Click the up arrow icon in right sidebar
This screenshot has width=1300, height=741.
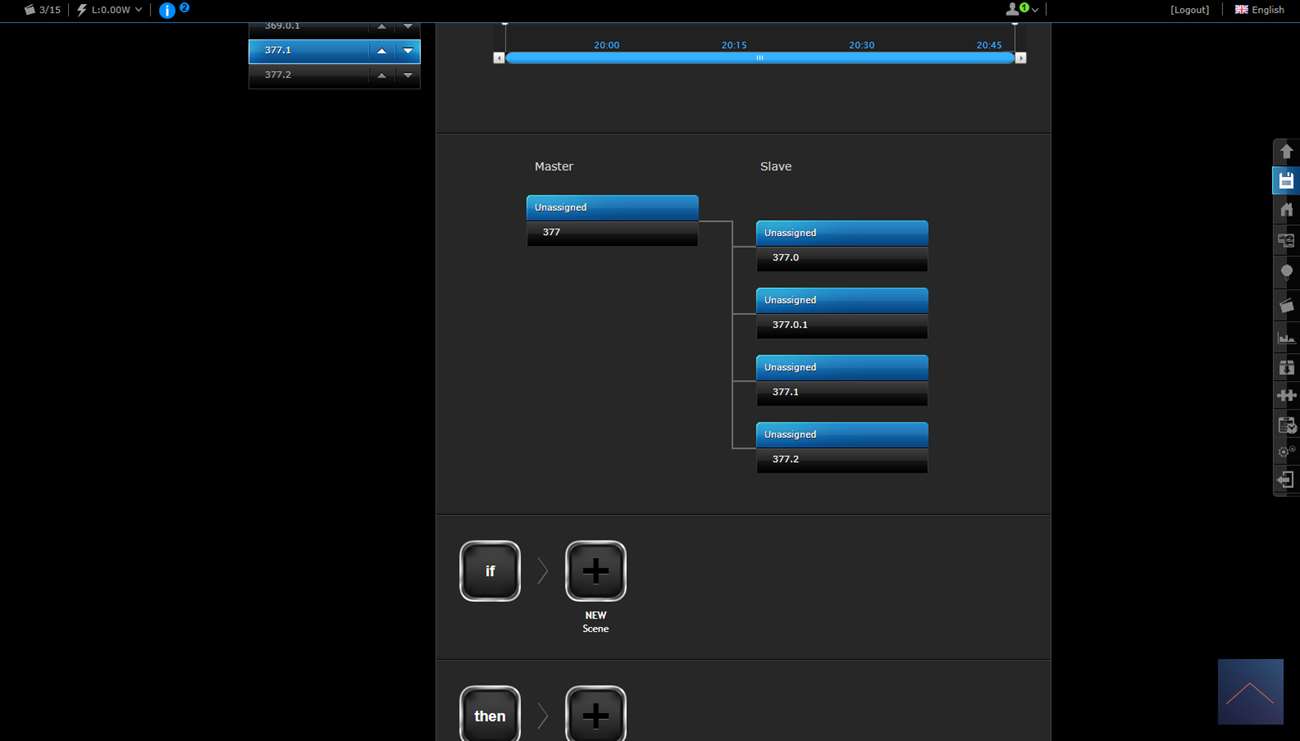[1286, 151]
